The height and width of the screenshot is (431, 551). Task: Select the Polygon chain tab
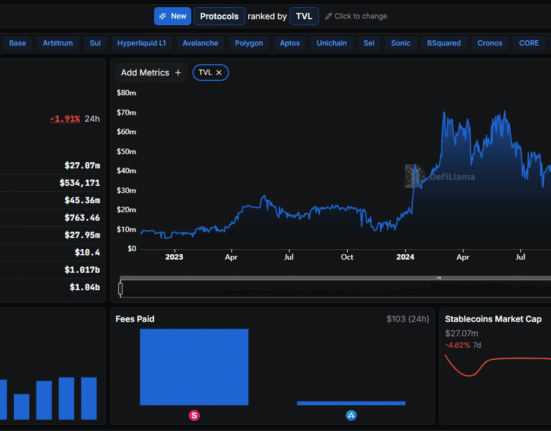(x=249, y=43)
